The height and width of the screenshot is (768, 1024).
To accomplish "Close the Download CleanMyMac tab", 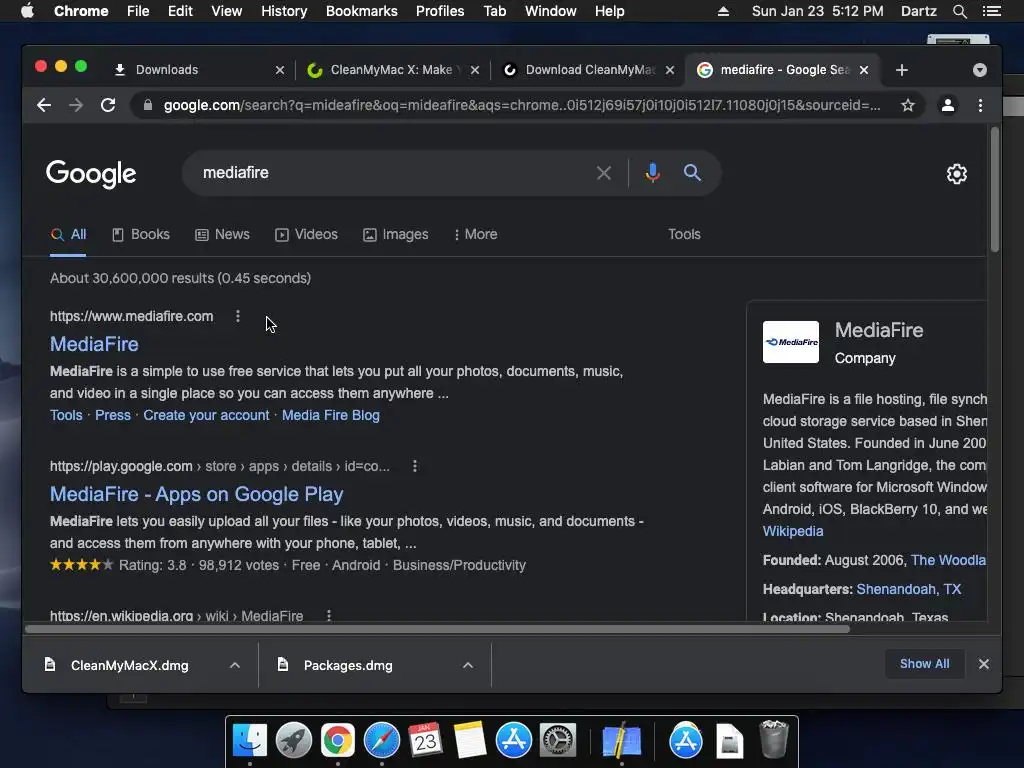I will (x=669, y=70).
